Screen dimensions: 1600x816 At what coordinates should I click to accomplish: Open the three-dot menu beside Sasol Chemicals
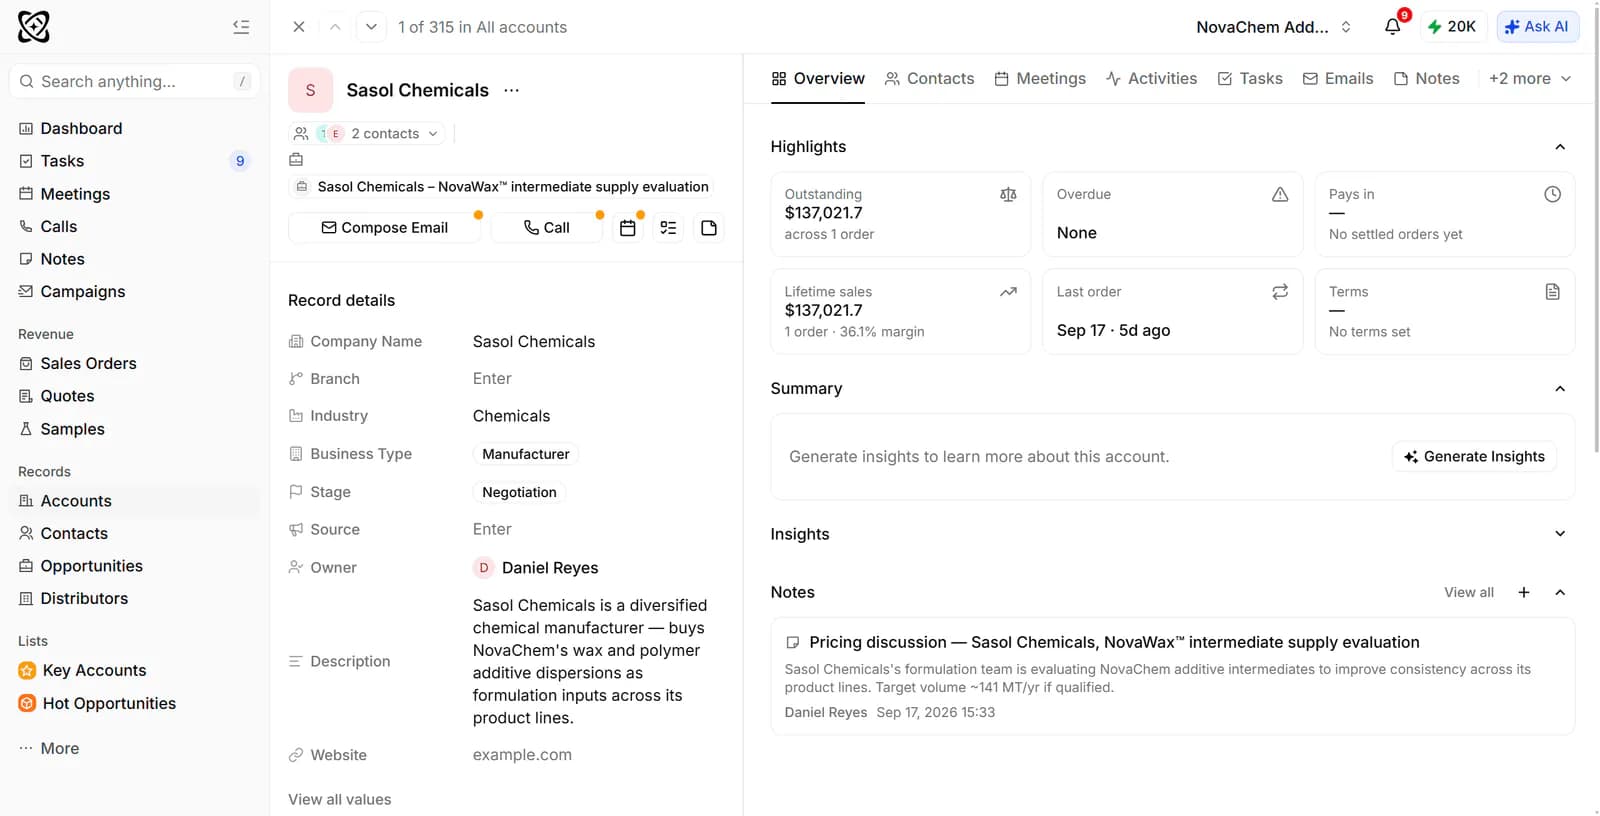(512, 90)
